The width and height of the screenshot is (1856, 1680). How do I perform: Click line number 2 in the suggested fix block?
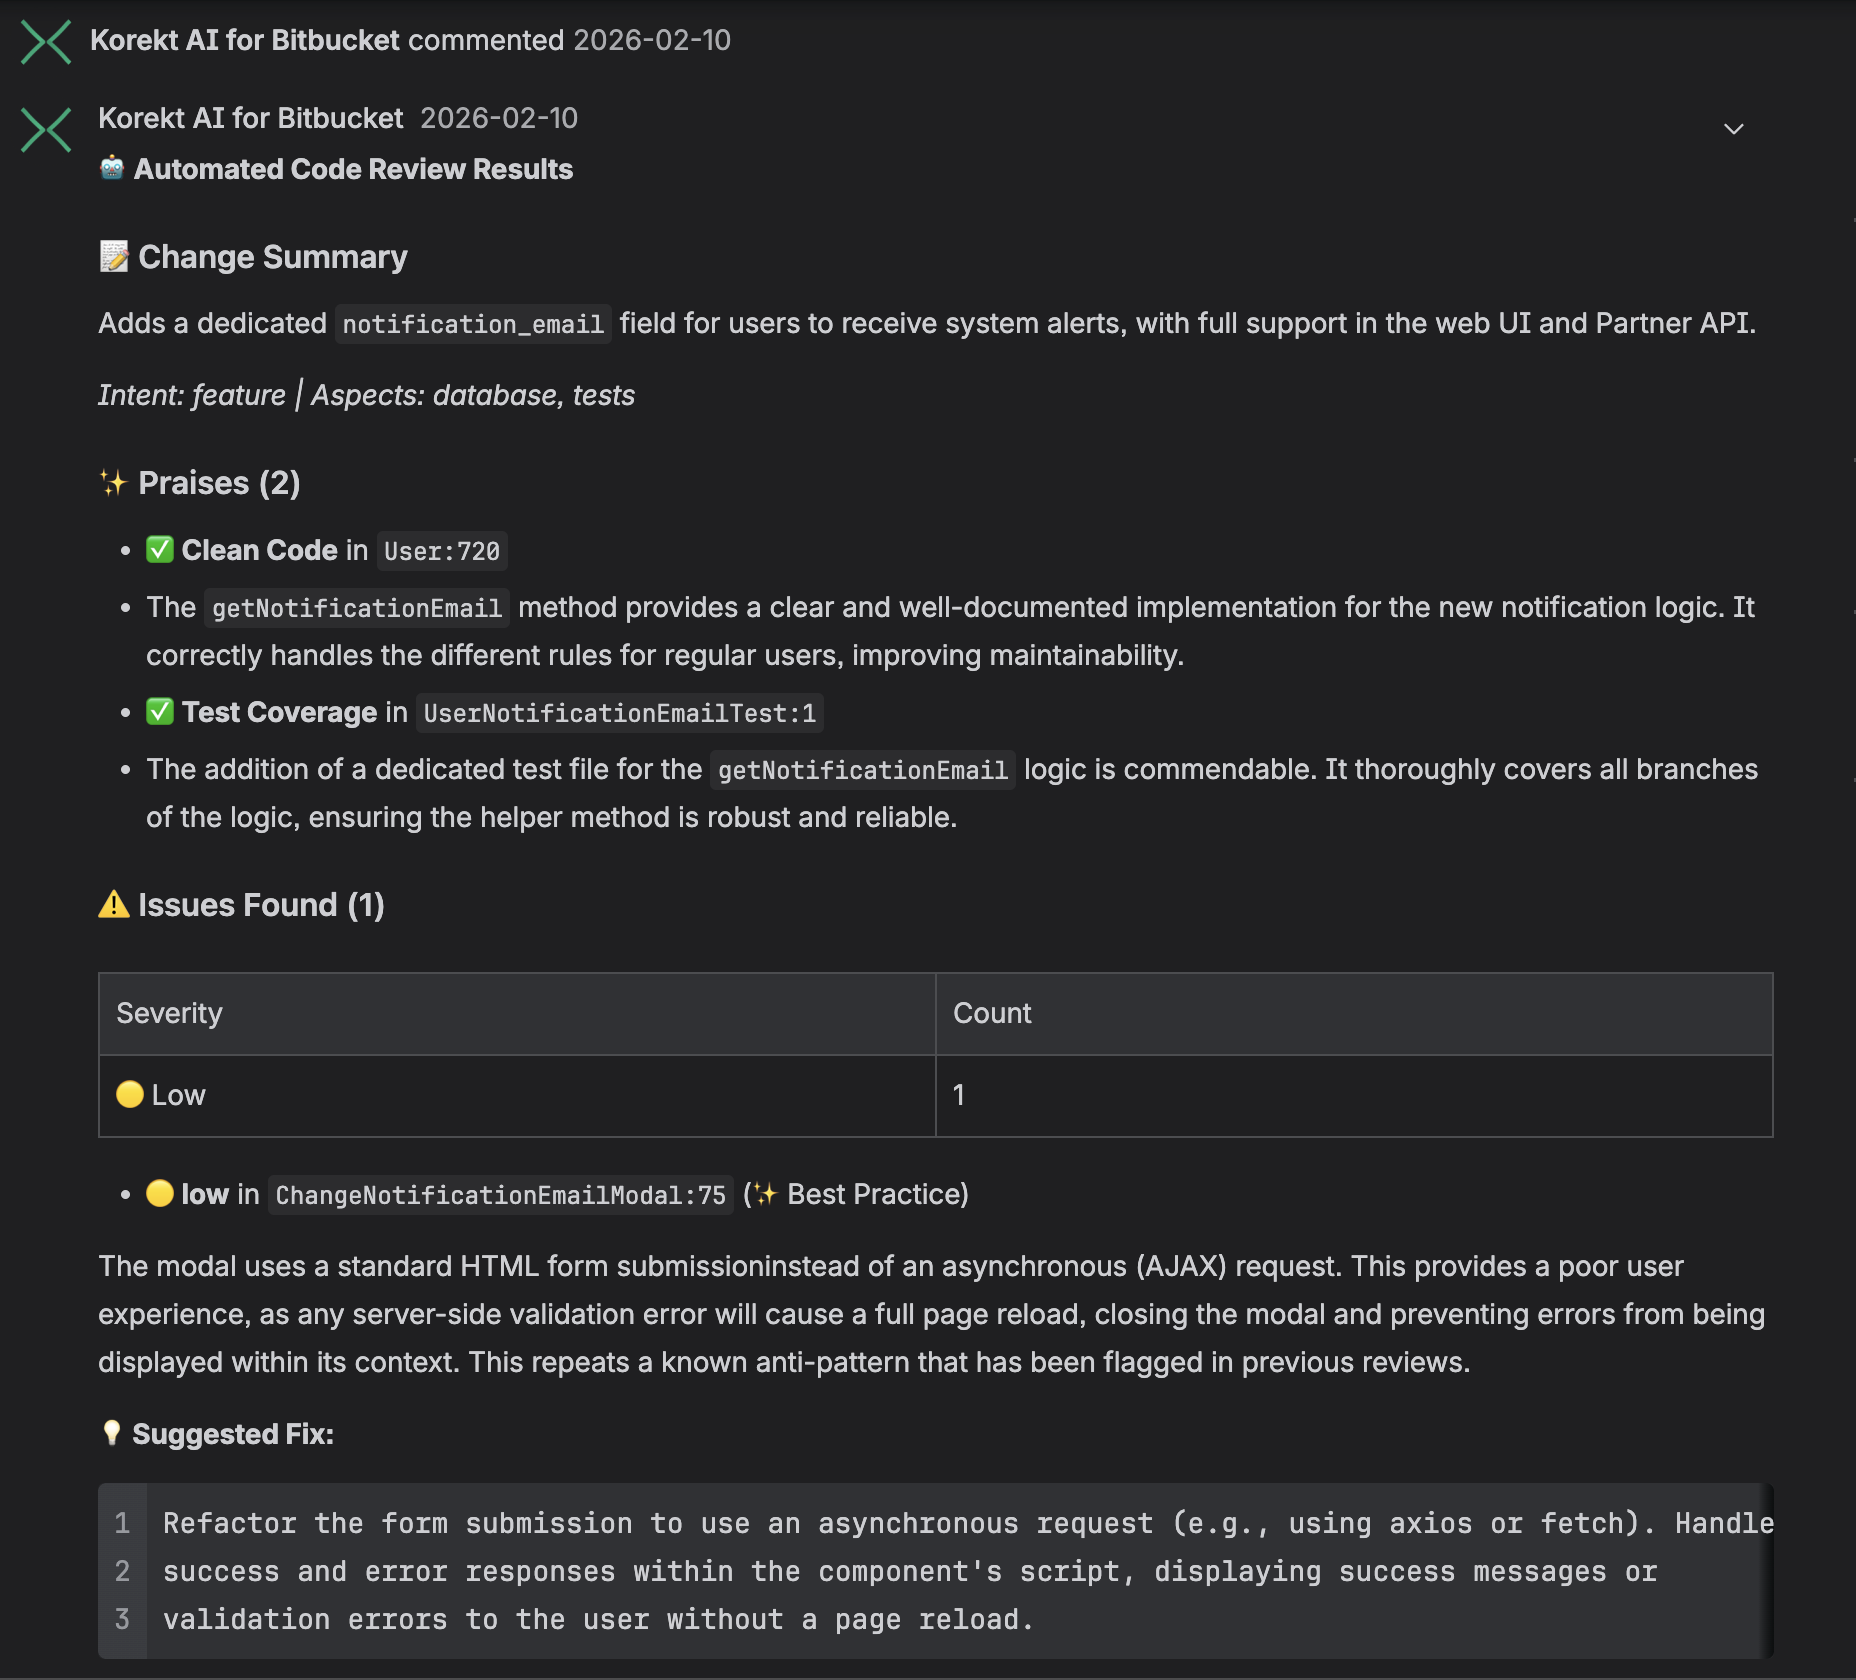tap(122, 1571)
